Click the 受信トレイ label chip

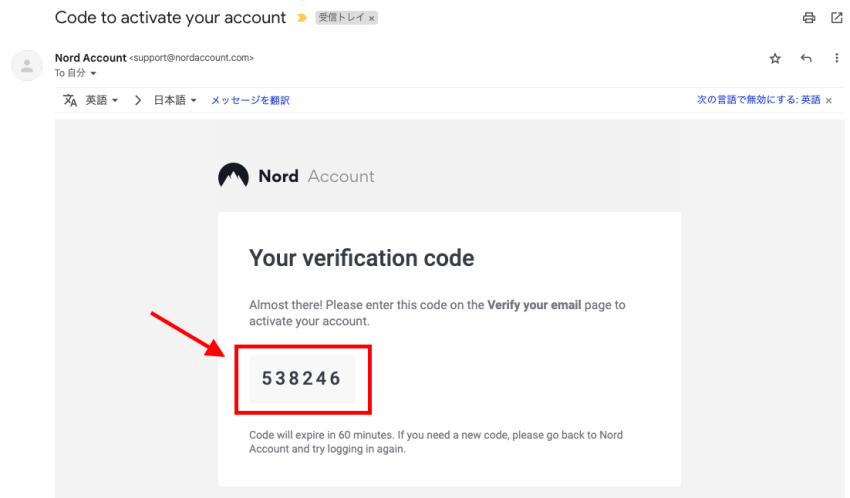click(342, 18)
